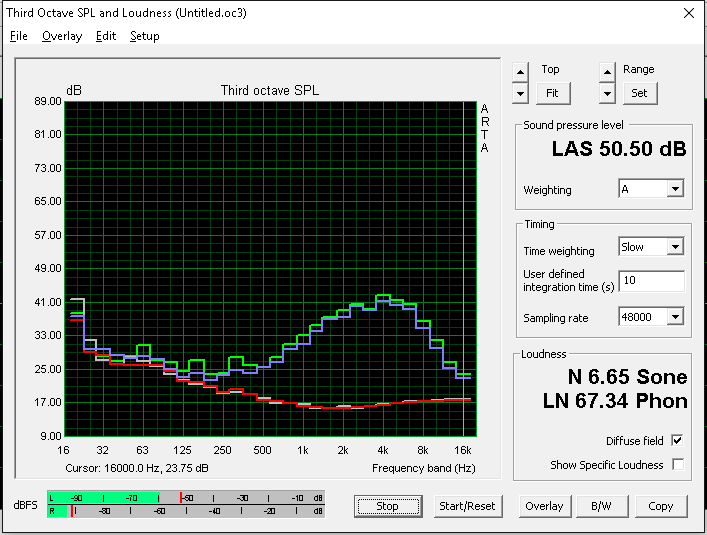707x535 pixels.
Task: Click the dBFS meter label
Action: point(26,505)
